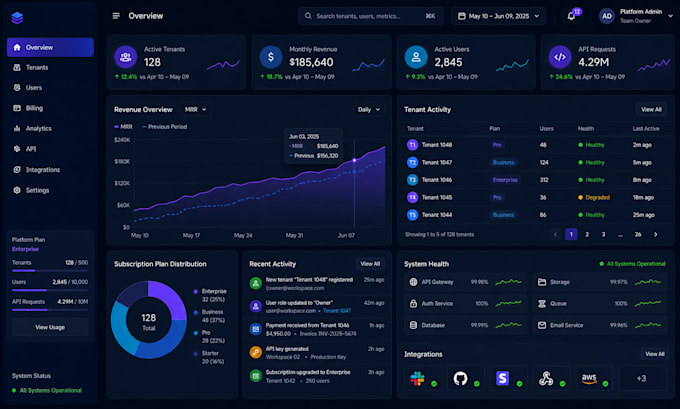Screen dimensions: 680x409
Task: Click the API Requests code icon
Action: coord(560,57)
